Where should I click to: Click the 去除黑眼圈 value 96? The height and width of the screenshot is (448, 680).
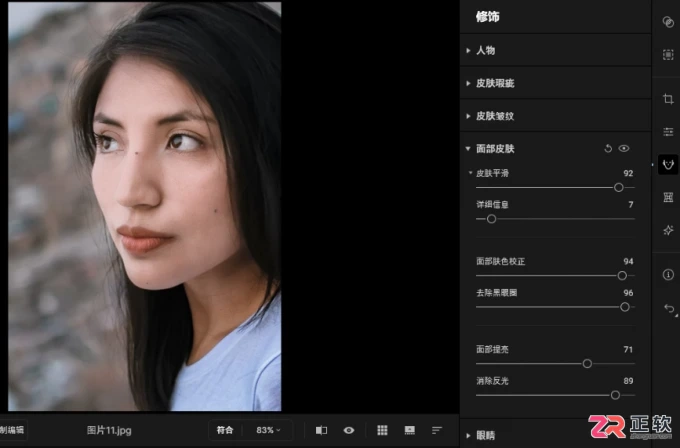(628, 293)
